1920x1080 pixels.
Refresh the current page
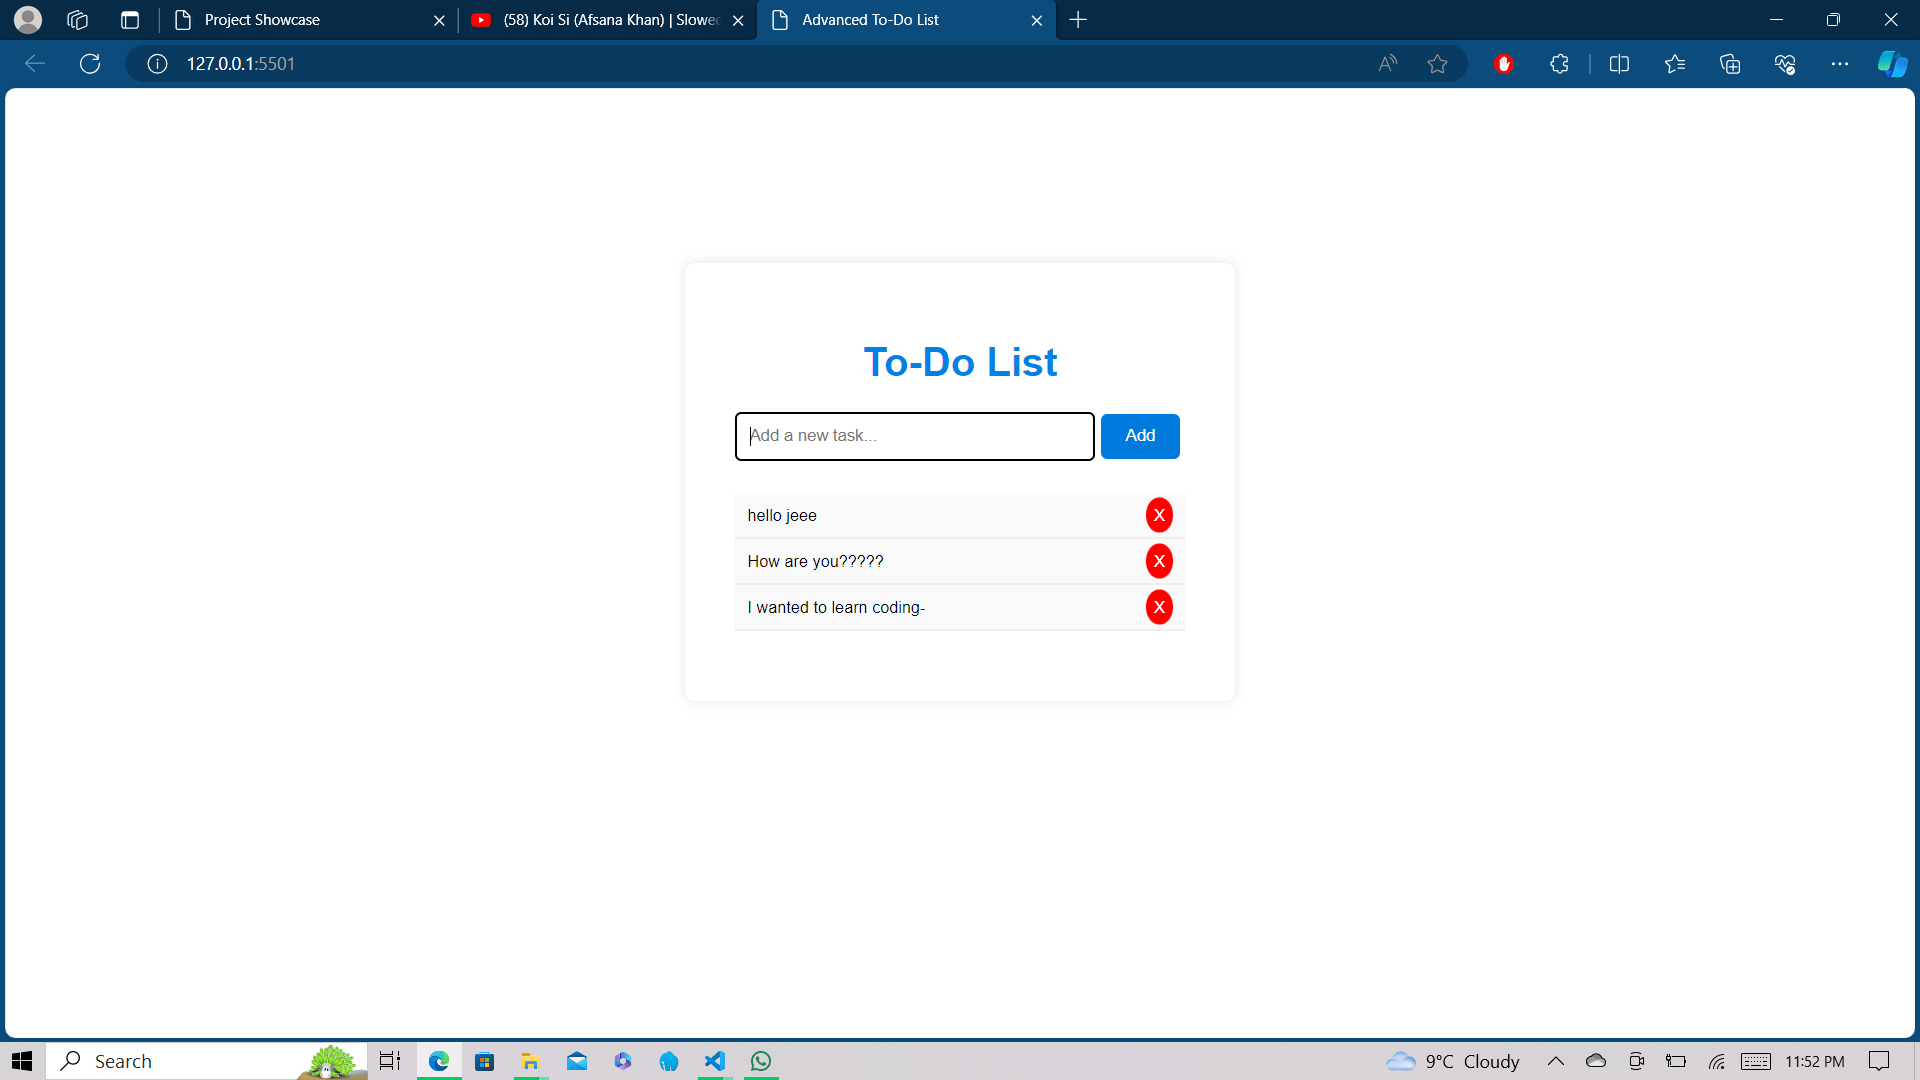[x=90, y=64]
